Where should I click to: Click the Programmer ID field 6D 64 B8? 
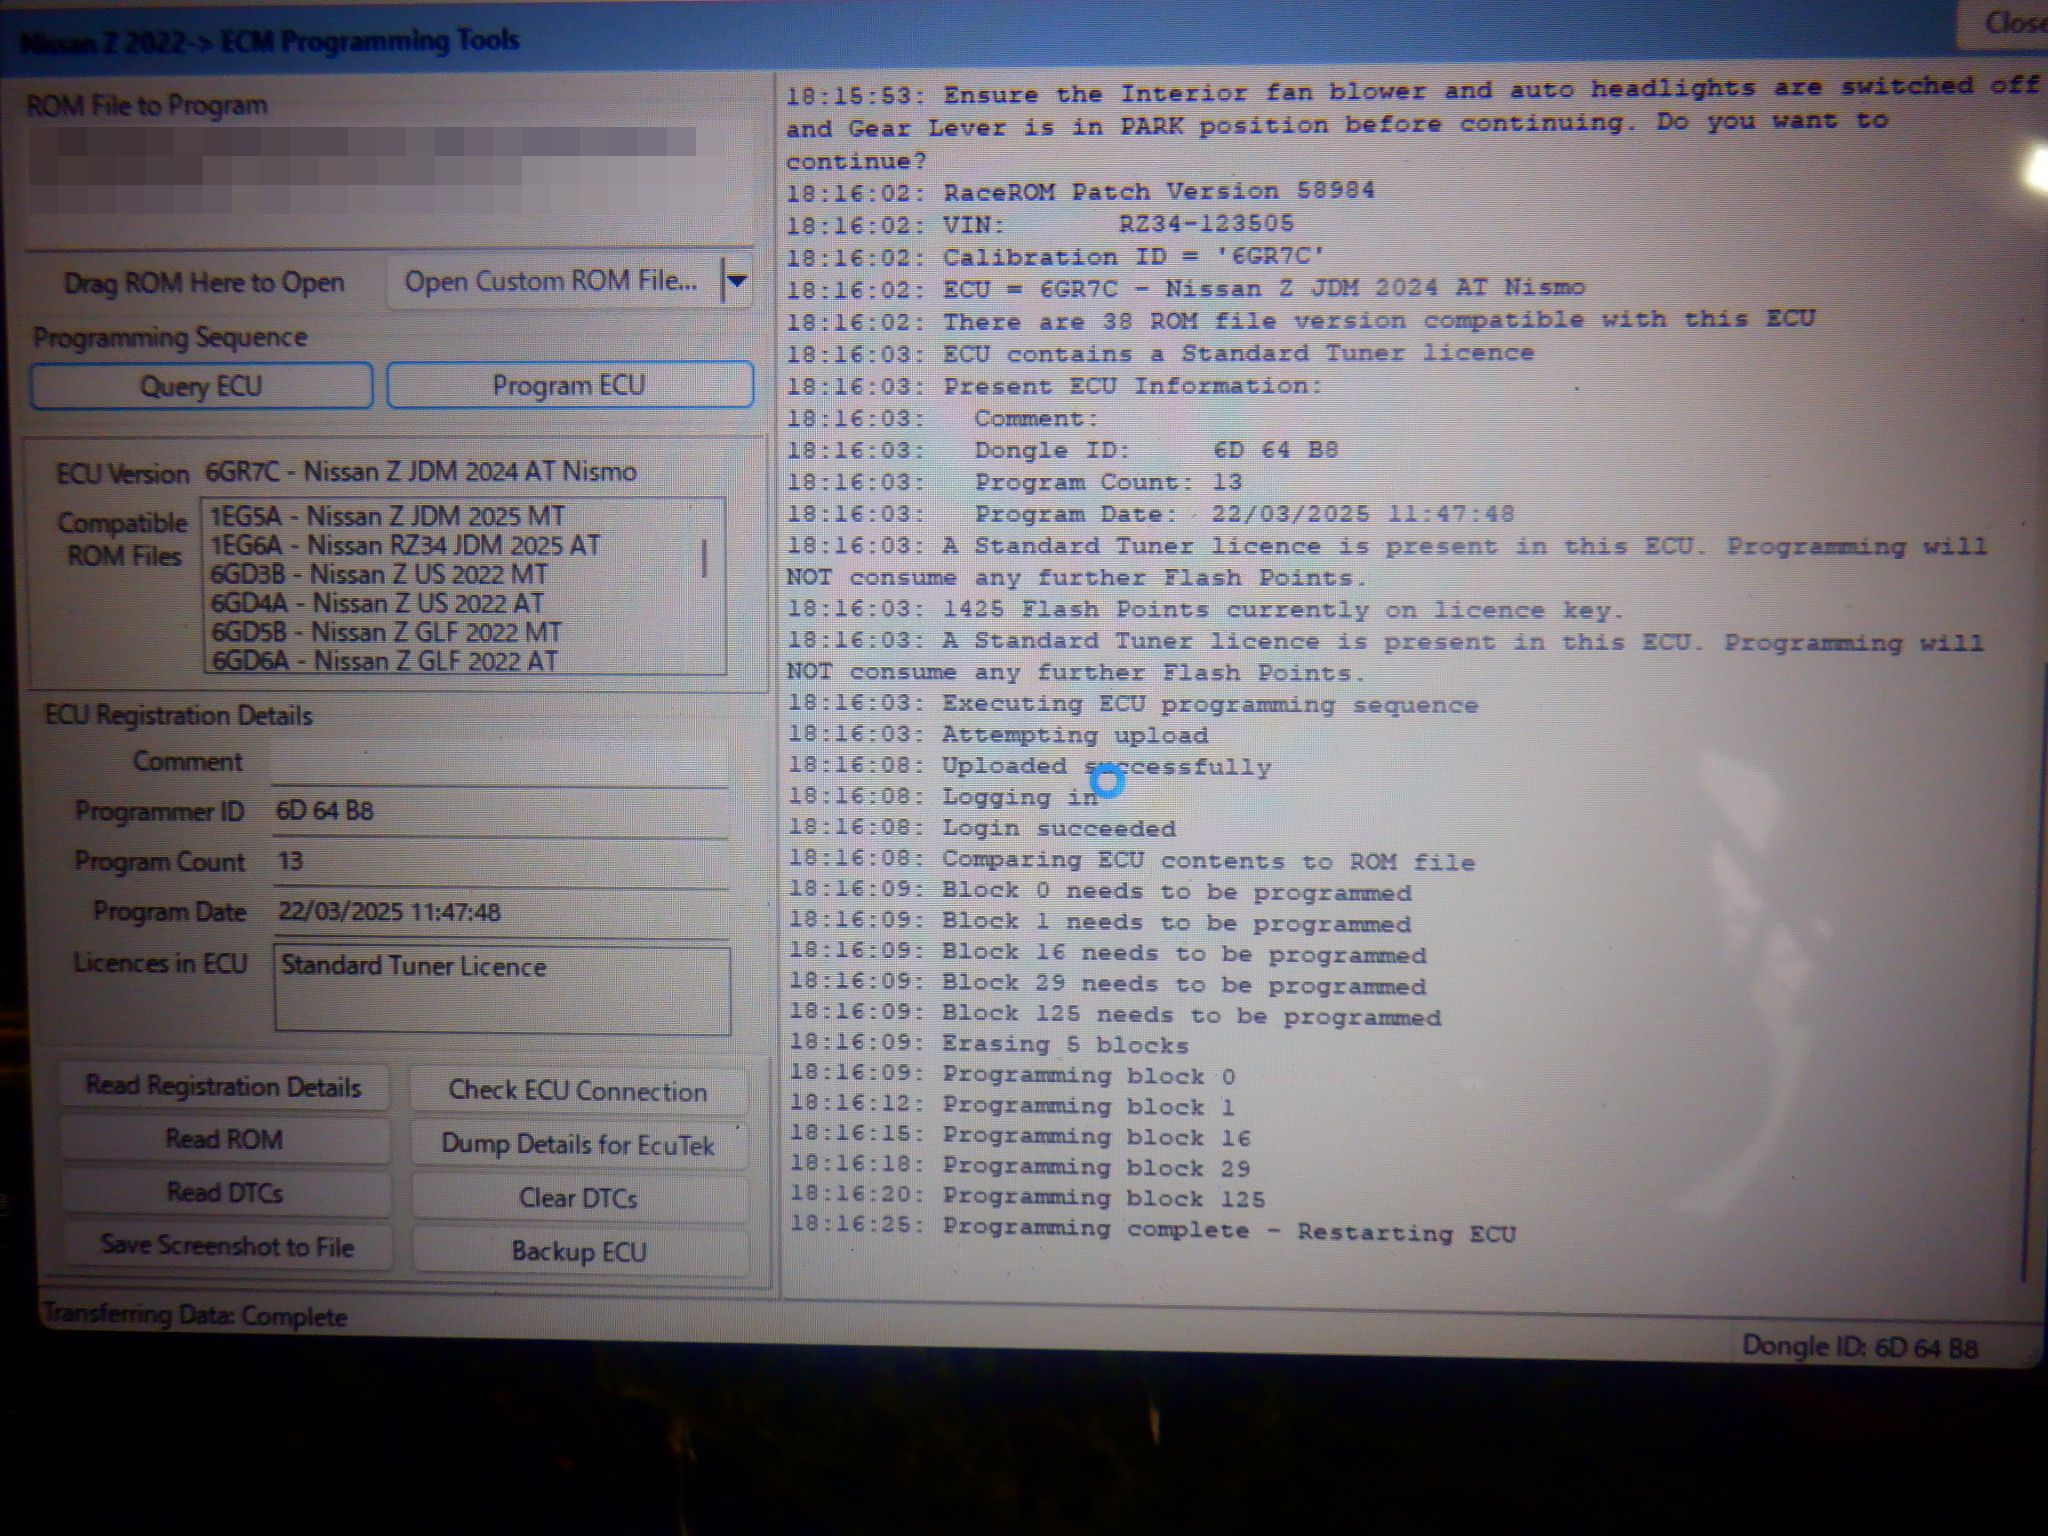[500, 812]
